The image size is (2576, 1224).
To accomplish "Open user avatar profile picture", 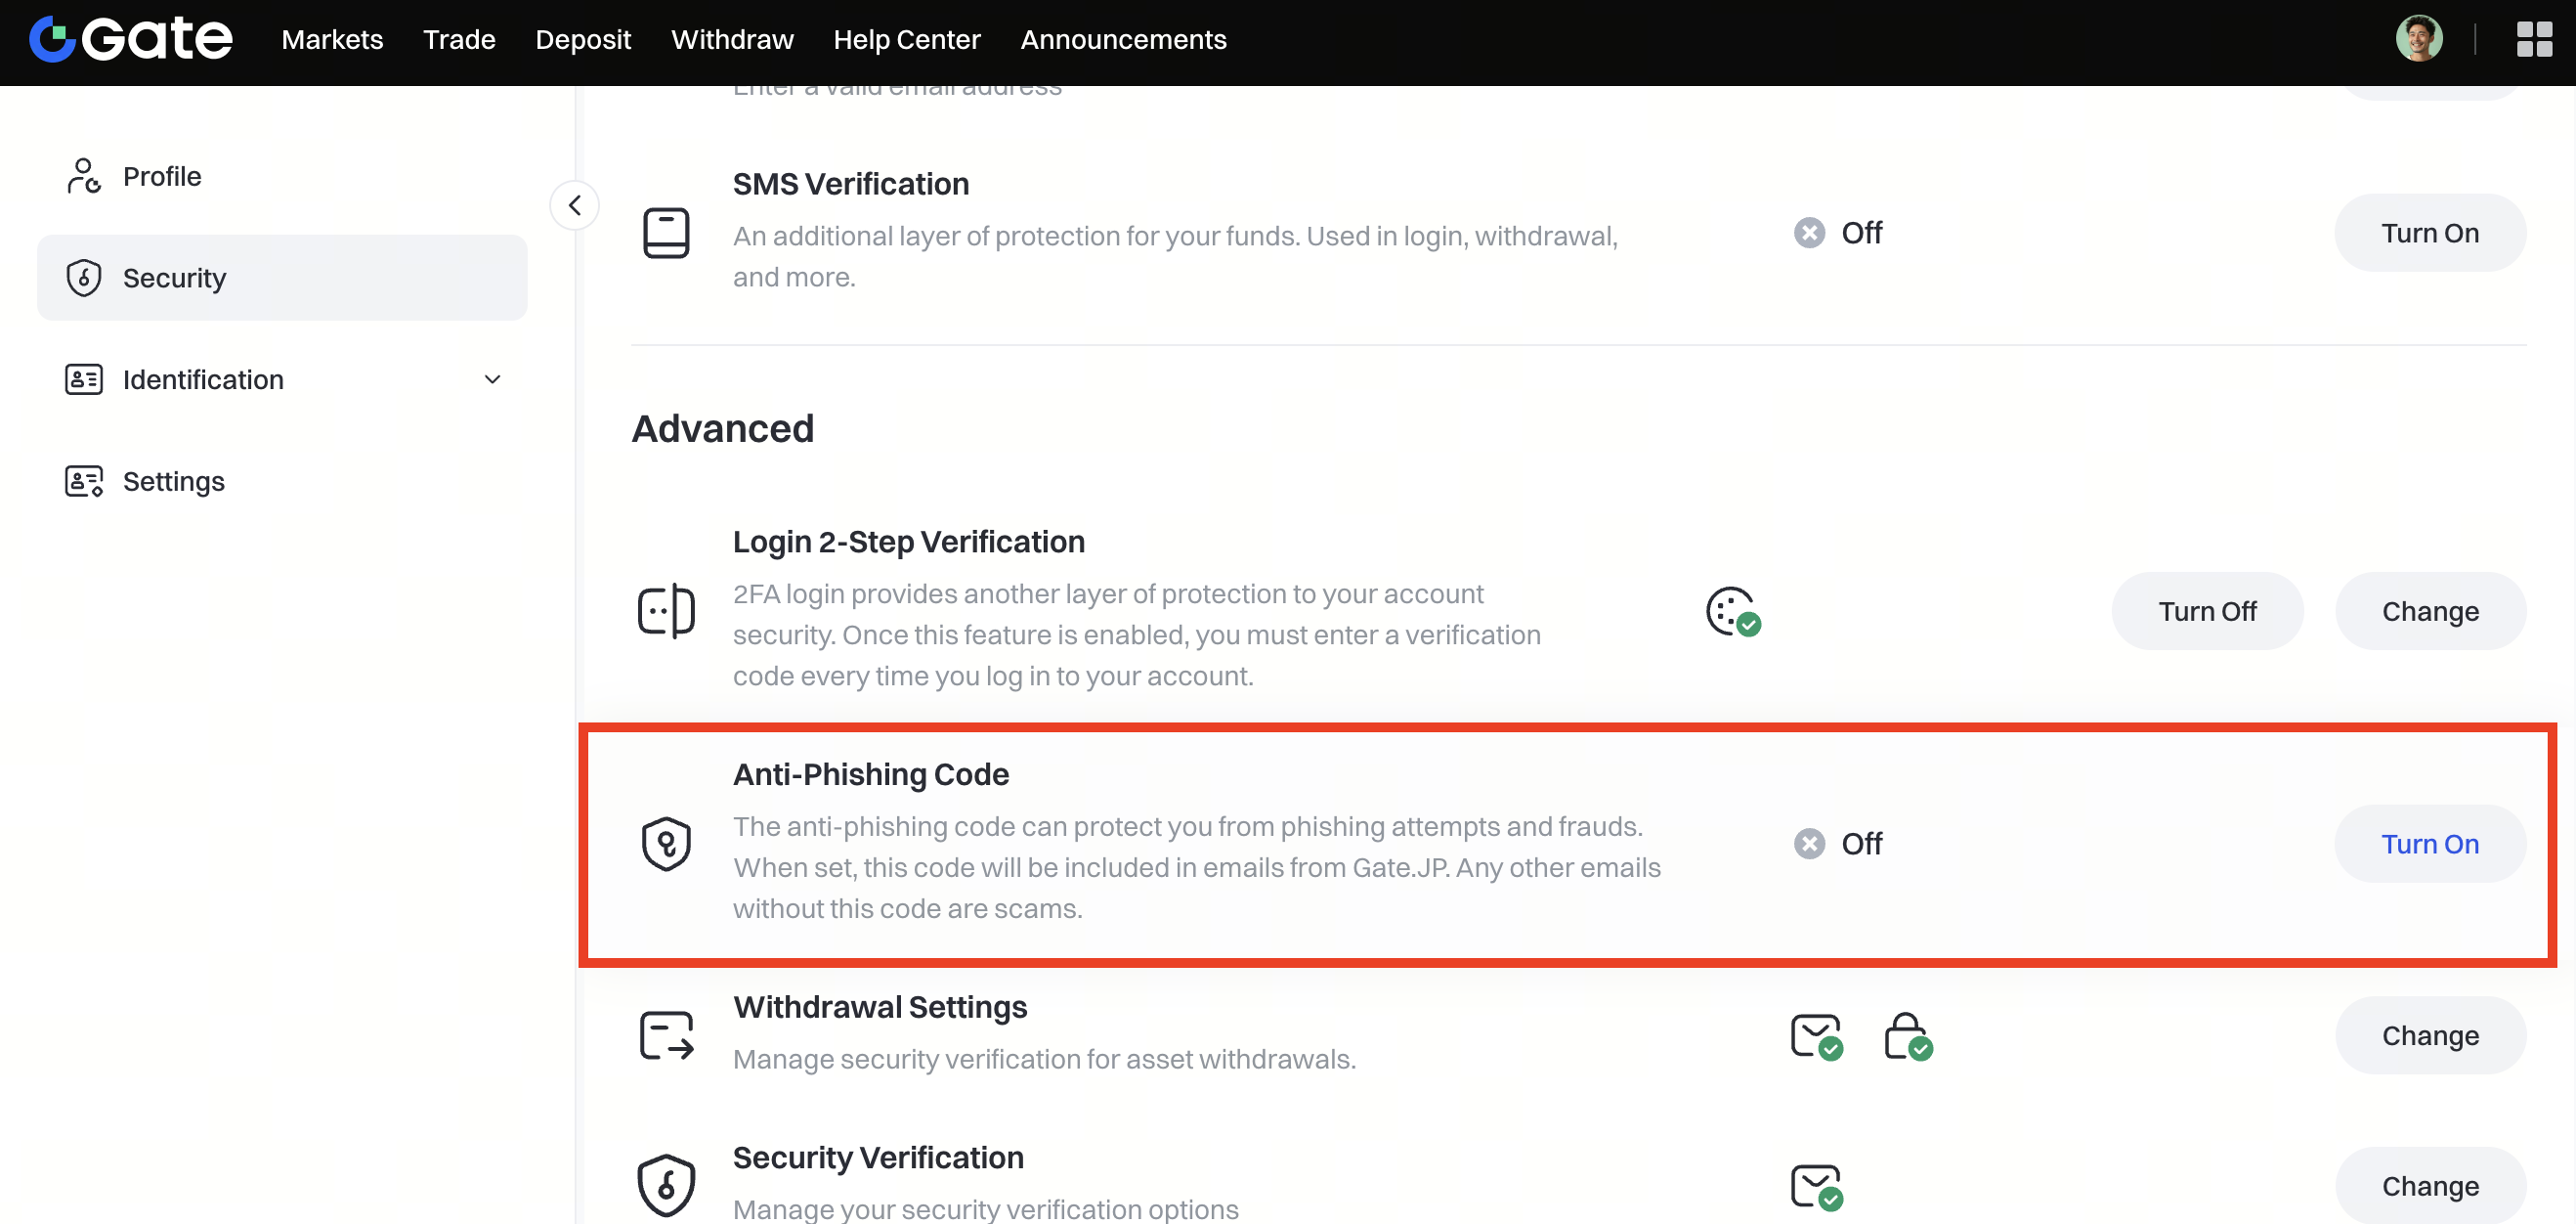I will coord(2419,39).
